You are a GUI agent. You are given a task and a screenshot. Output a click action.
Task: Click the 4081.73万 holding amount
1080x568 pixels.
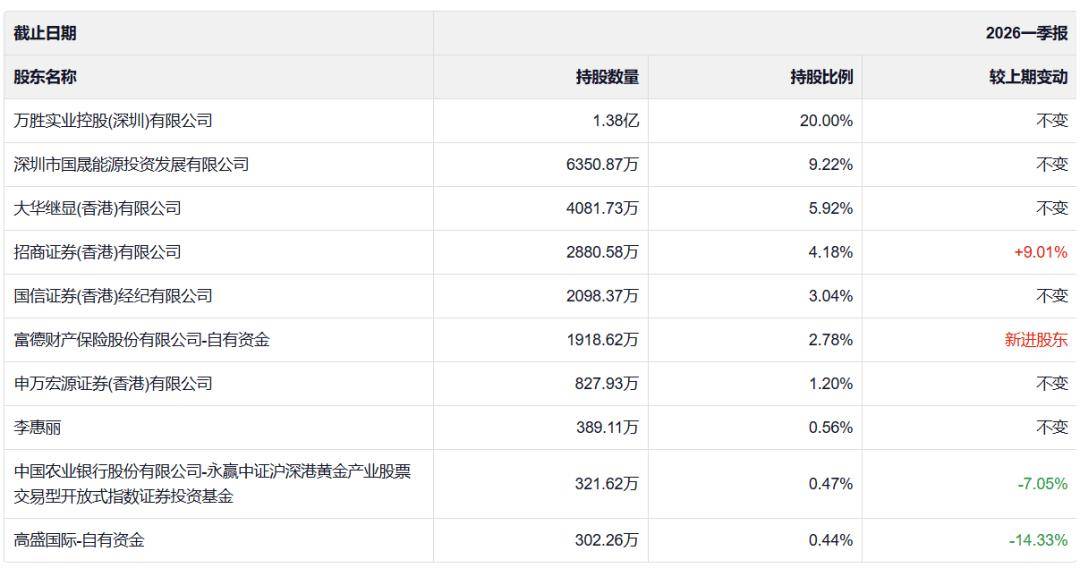(x=603, y=209)
